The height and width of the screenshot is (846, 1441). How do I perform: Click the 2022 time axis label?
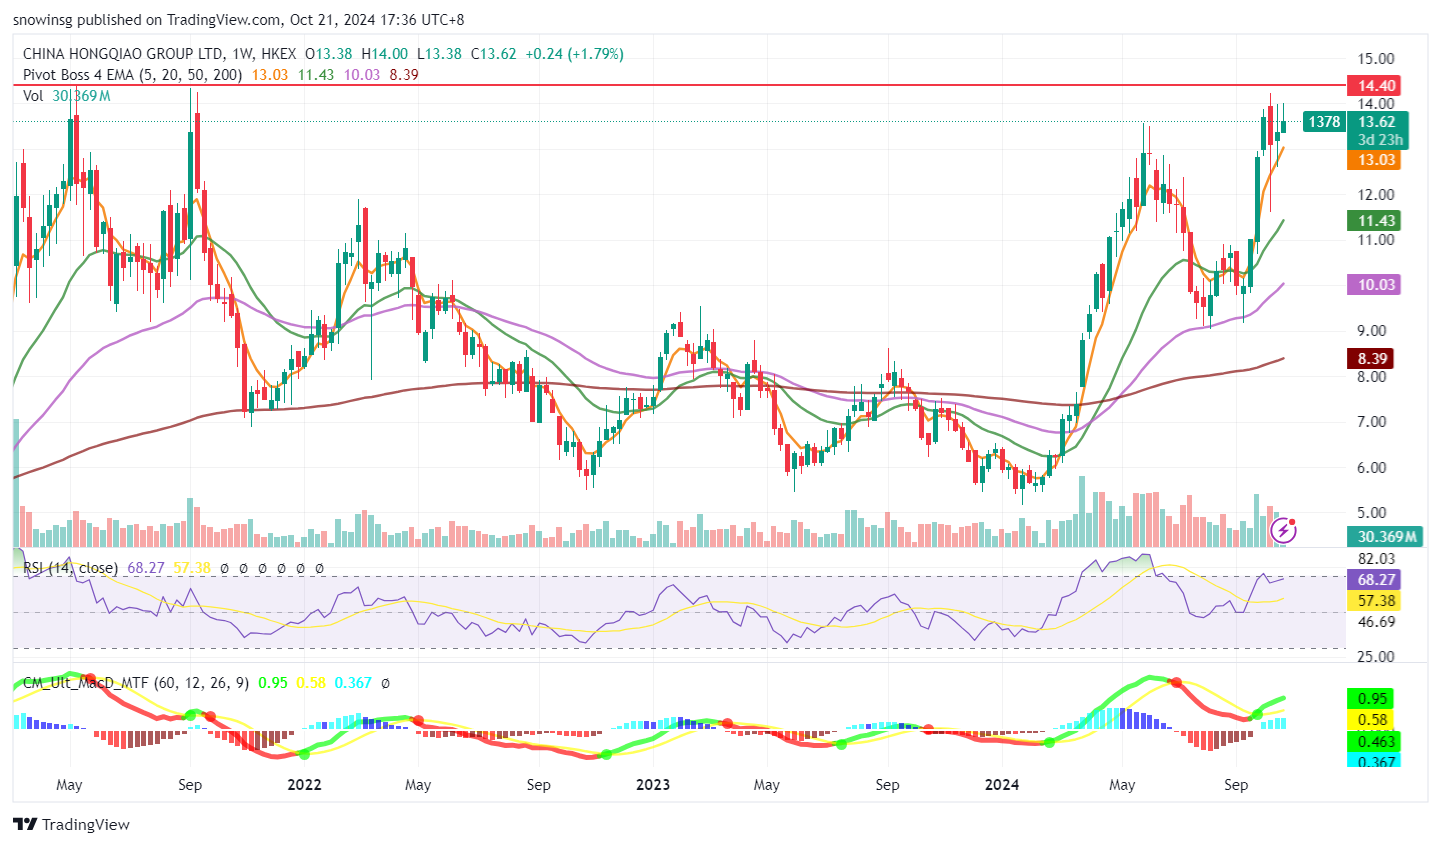pyautogui.click(x=304, y=785)
